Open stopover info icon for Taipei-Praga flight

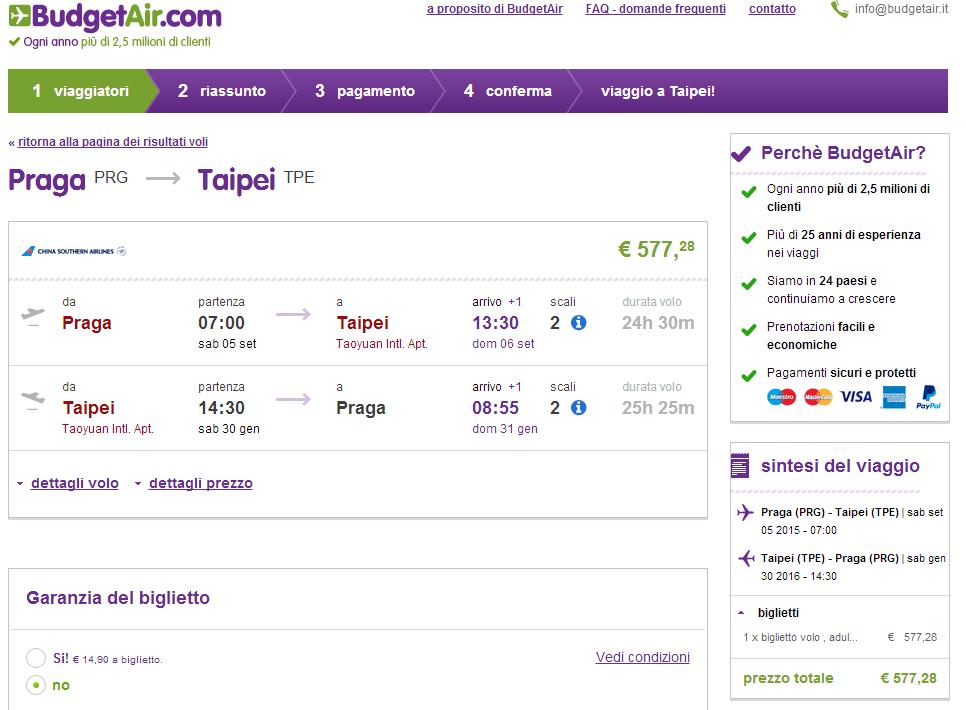(x=578, y=407)
